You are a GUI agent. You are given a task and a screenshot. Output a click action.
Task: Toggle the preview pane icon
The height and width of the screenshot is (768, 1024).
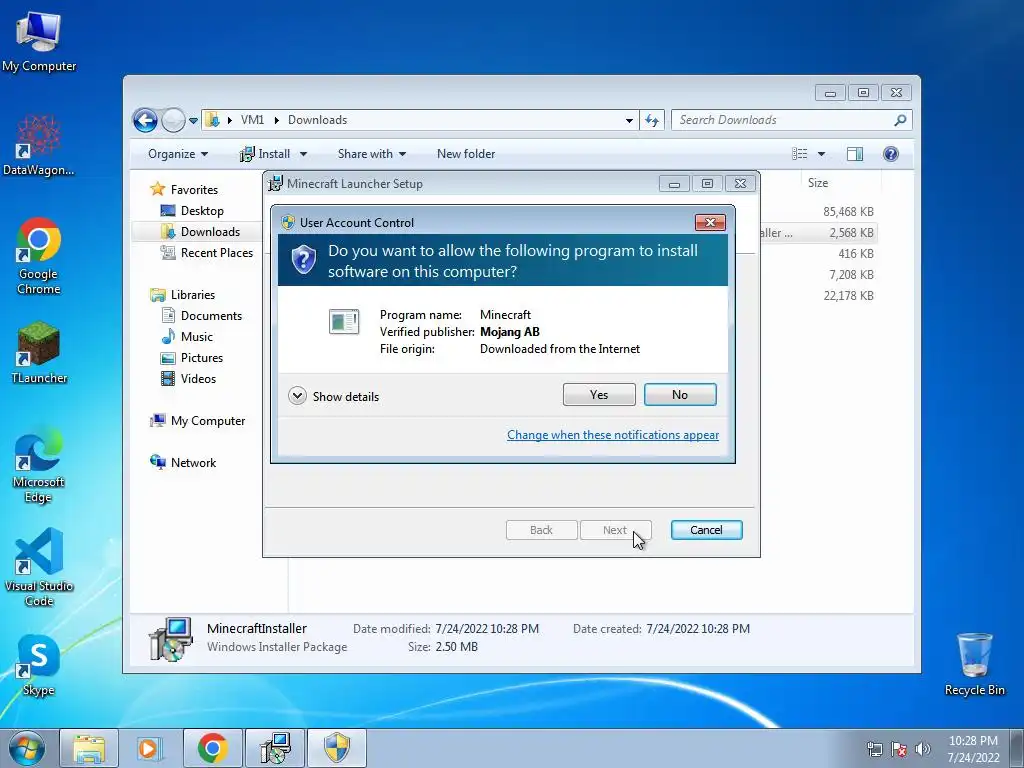click(x=854, y=154)
